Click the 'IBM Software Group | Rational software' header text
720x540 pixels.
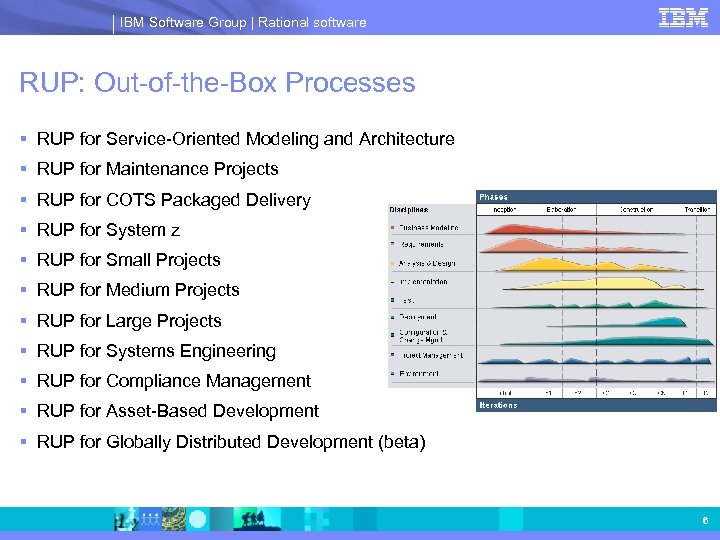(x=243, y=22)
